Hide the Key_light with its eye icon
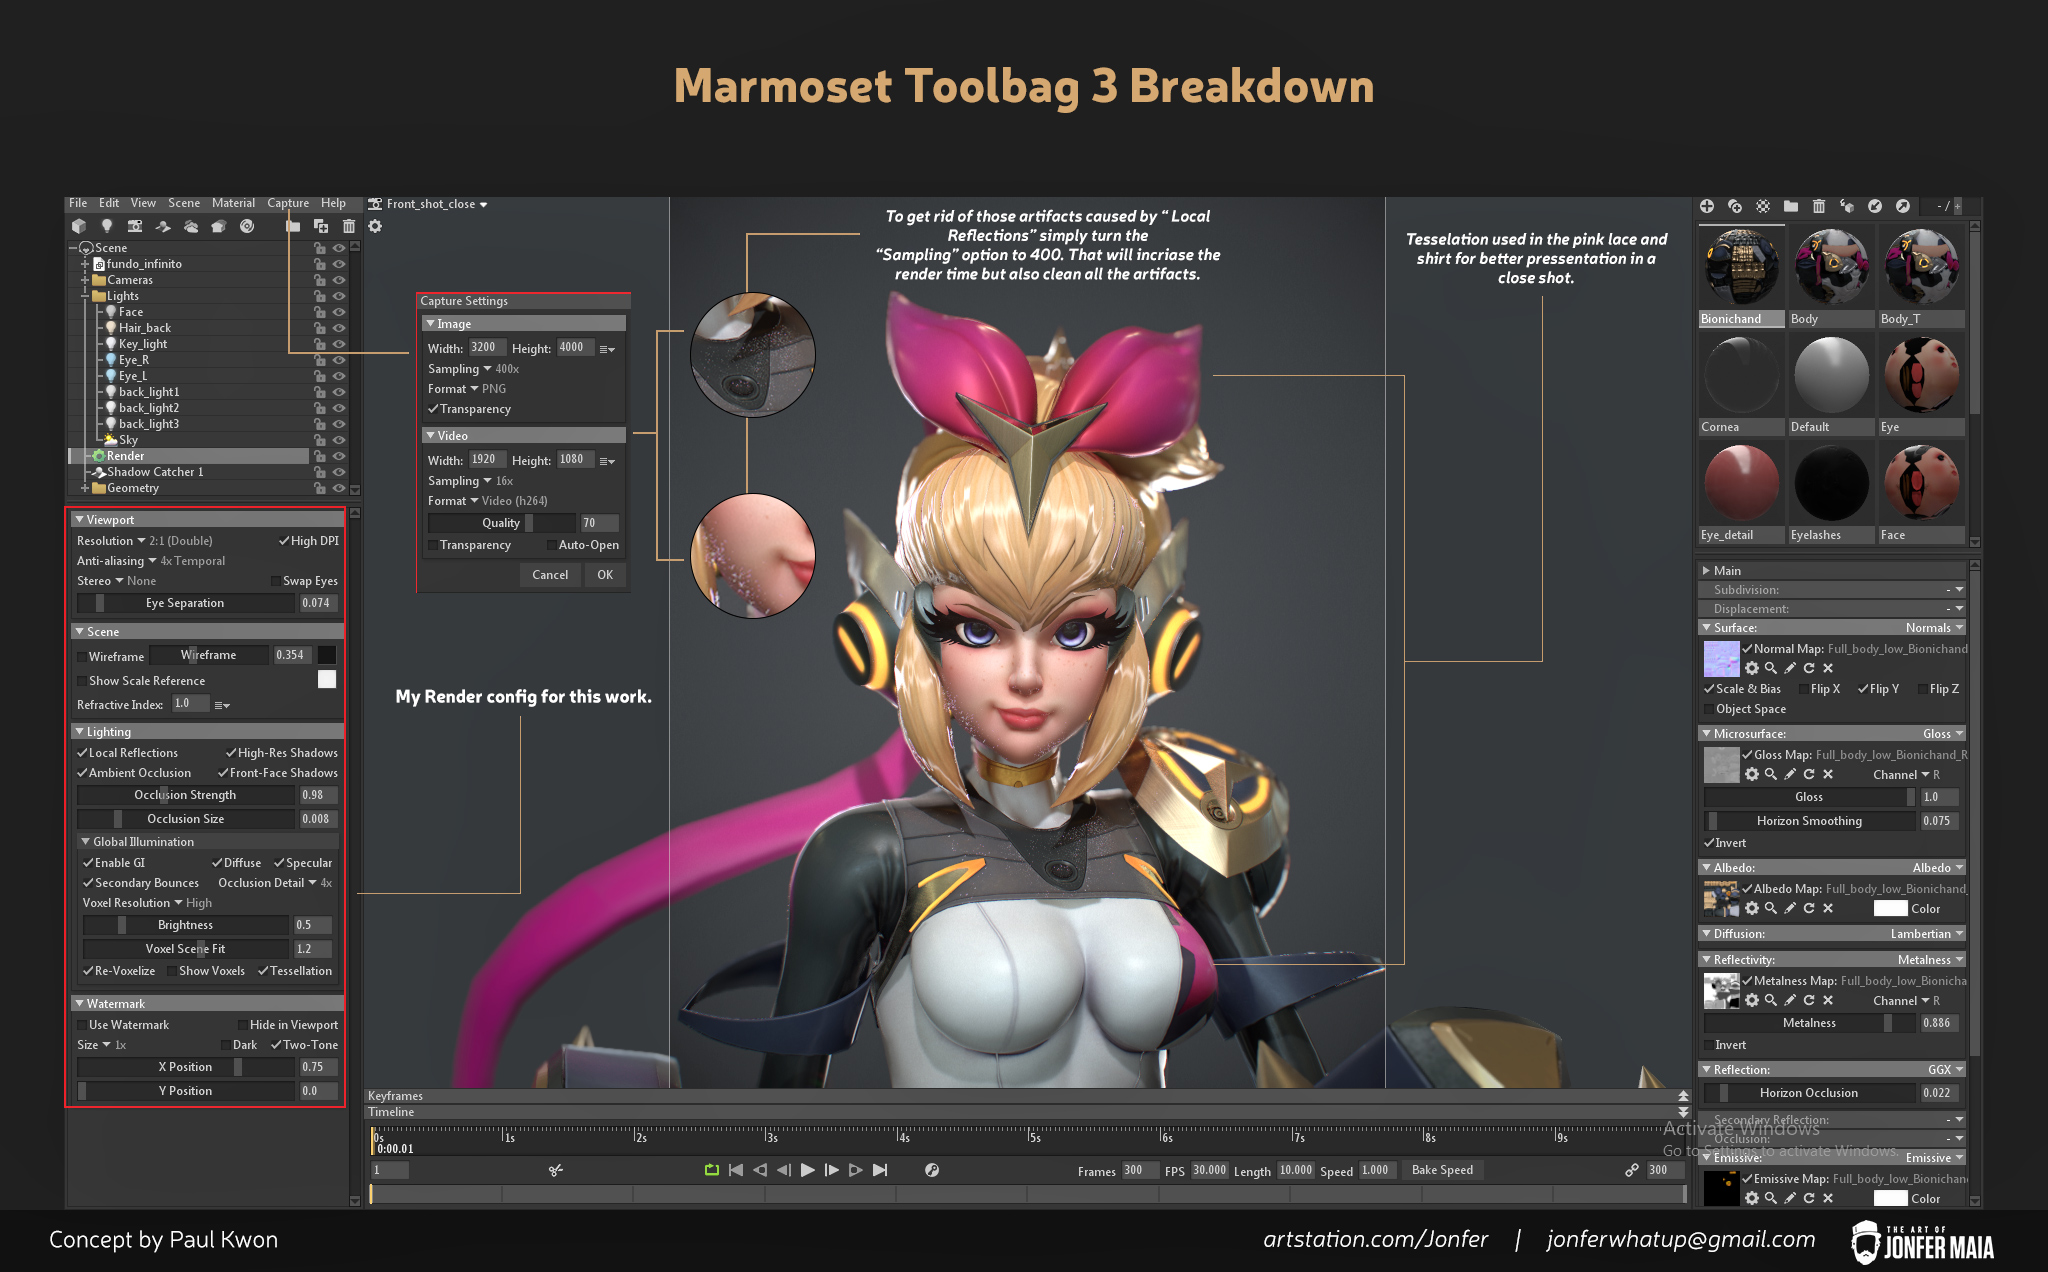 pos(339,344)
